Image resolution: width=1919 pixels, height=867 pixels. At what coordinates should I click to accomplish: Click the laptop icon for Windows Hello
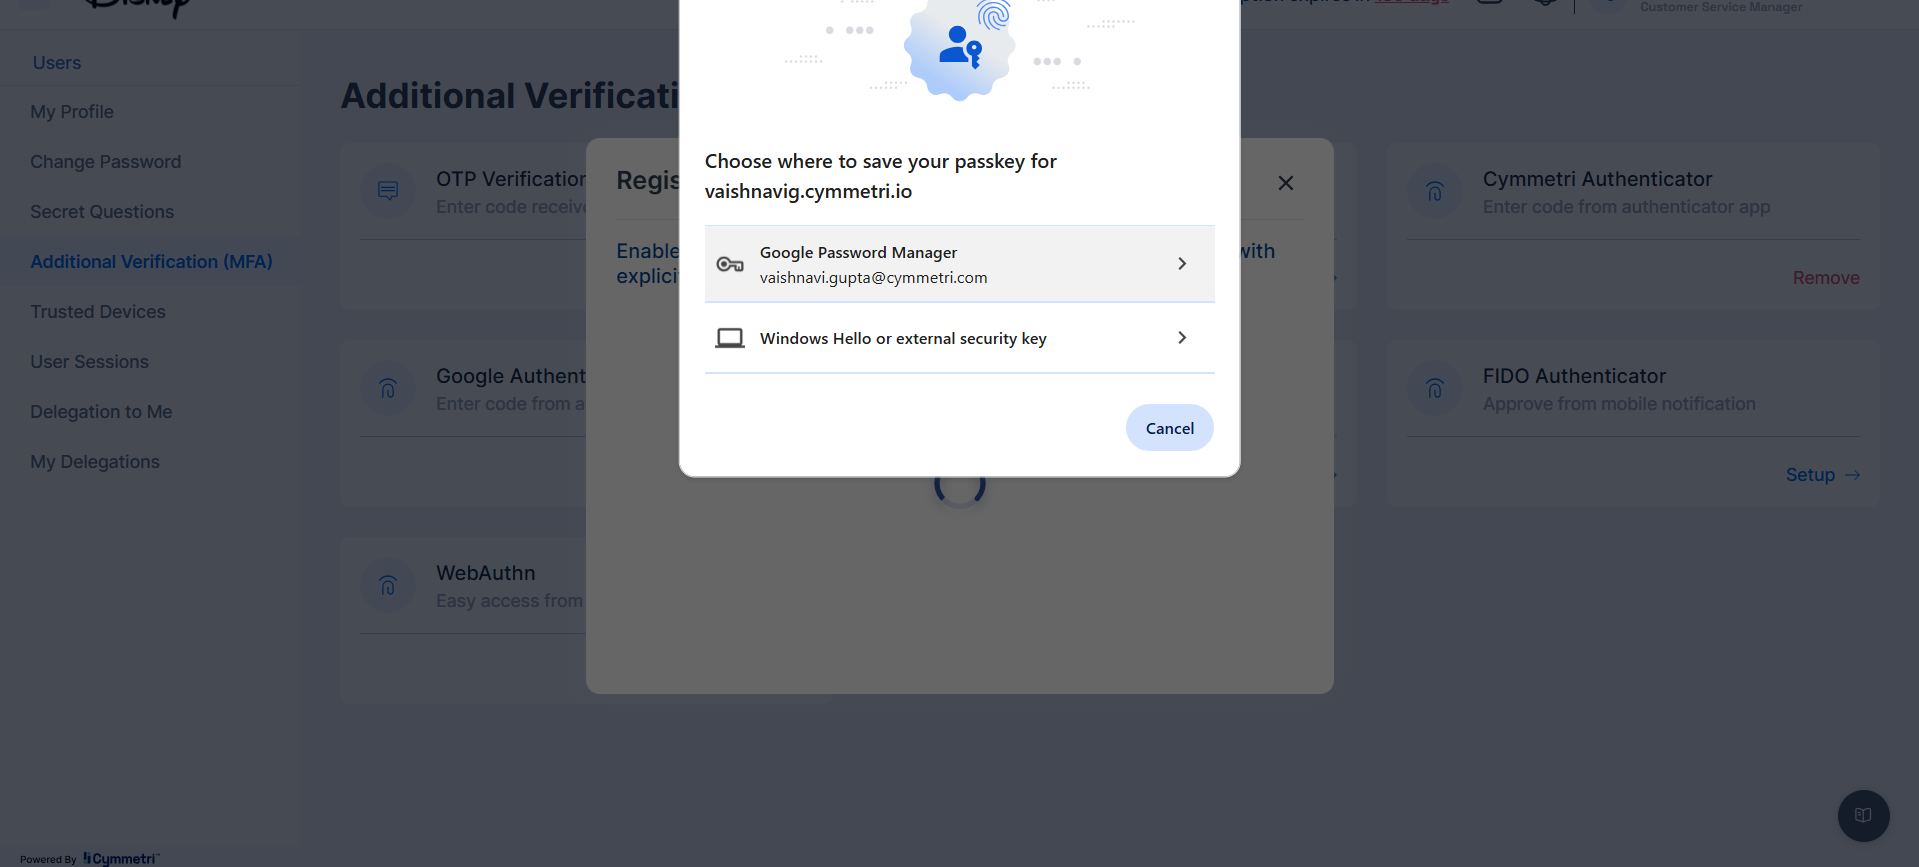[730, 338]
